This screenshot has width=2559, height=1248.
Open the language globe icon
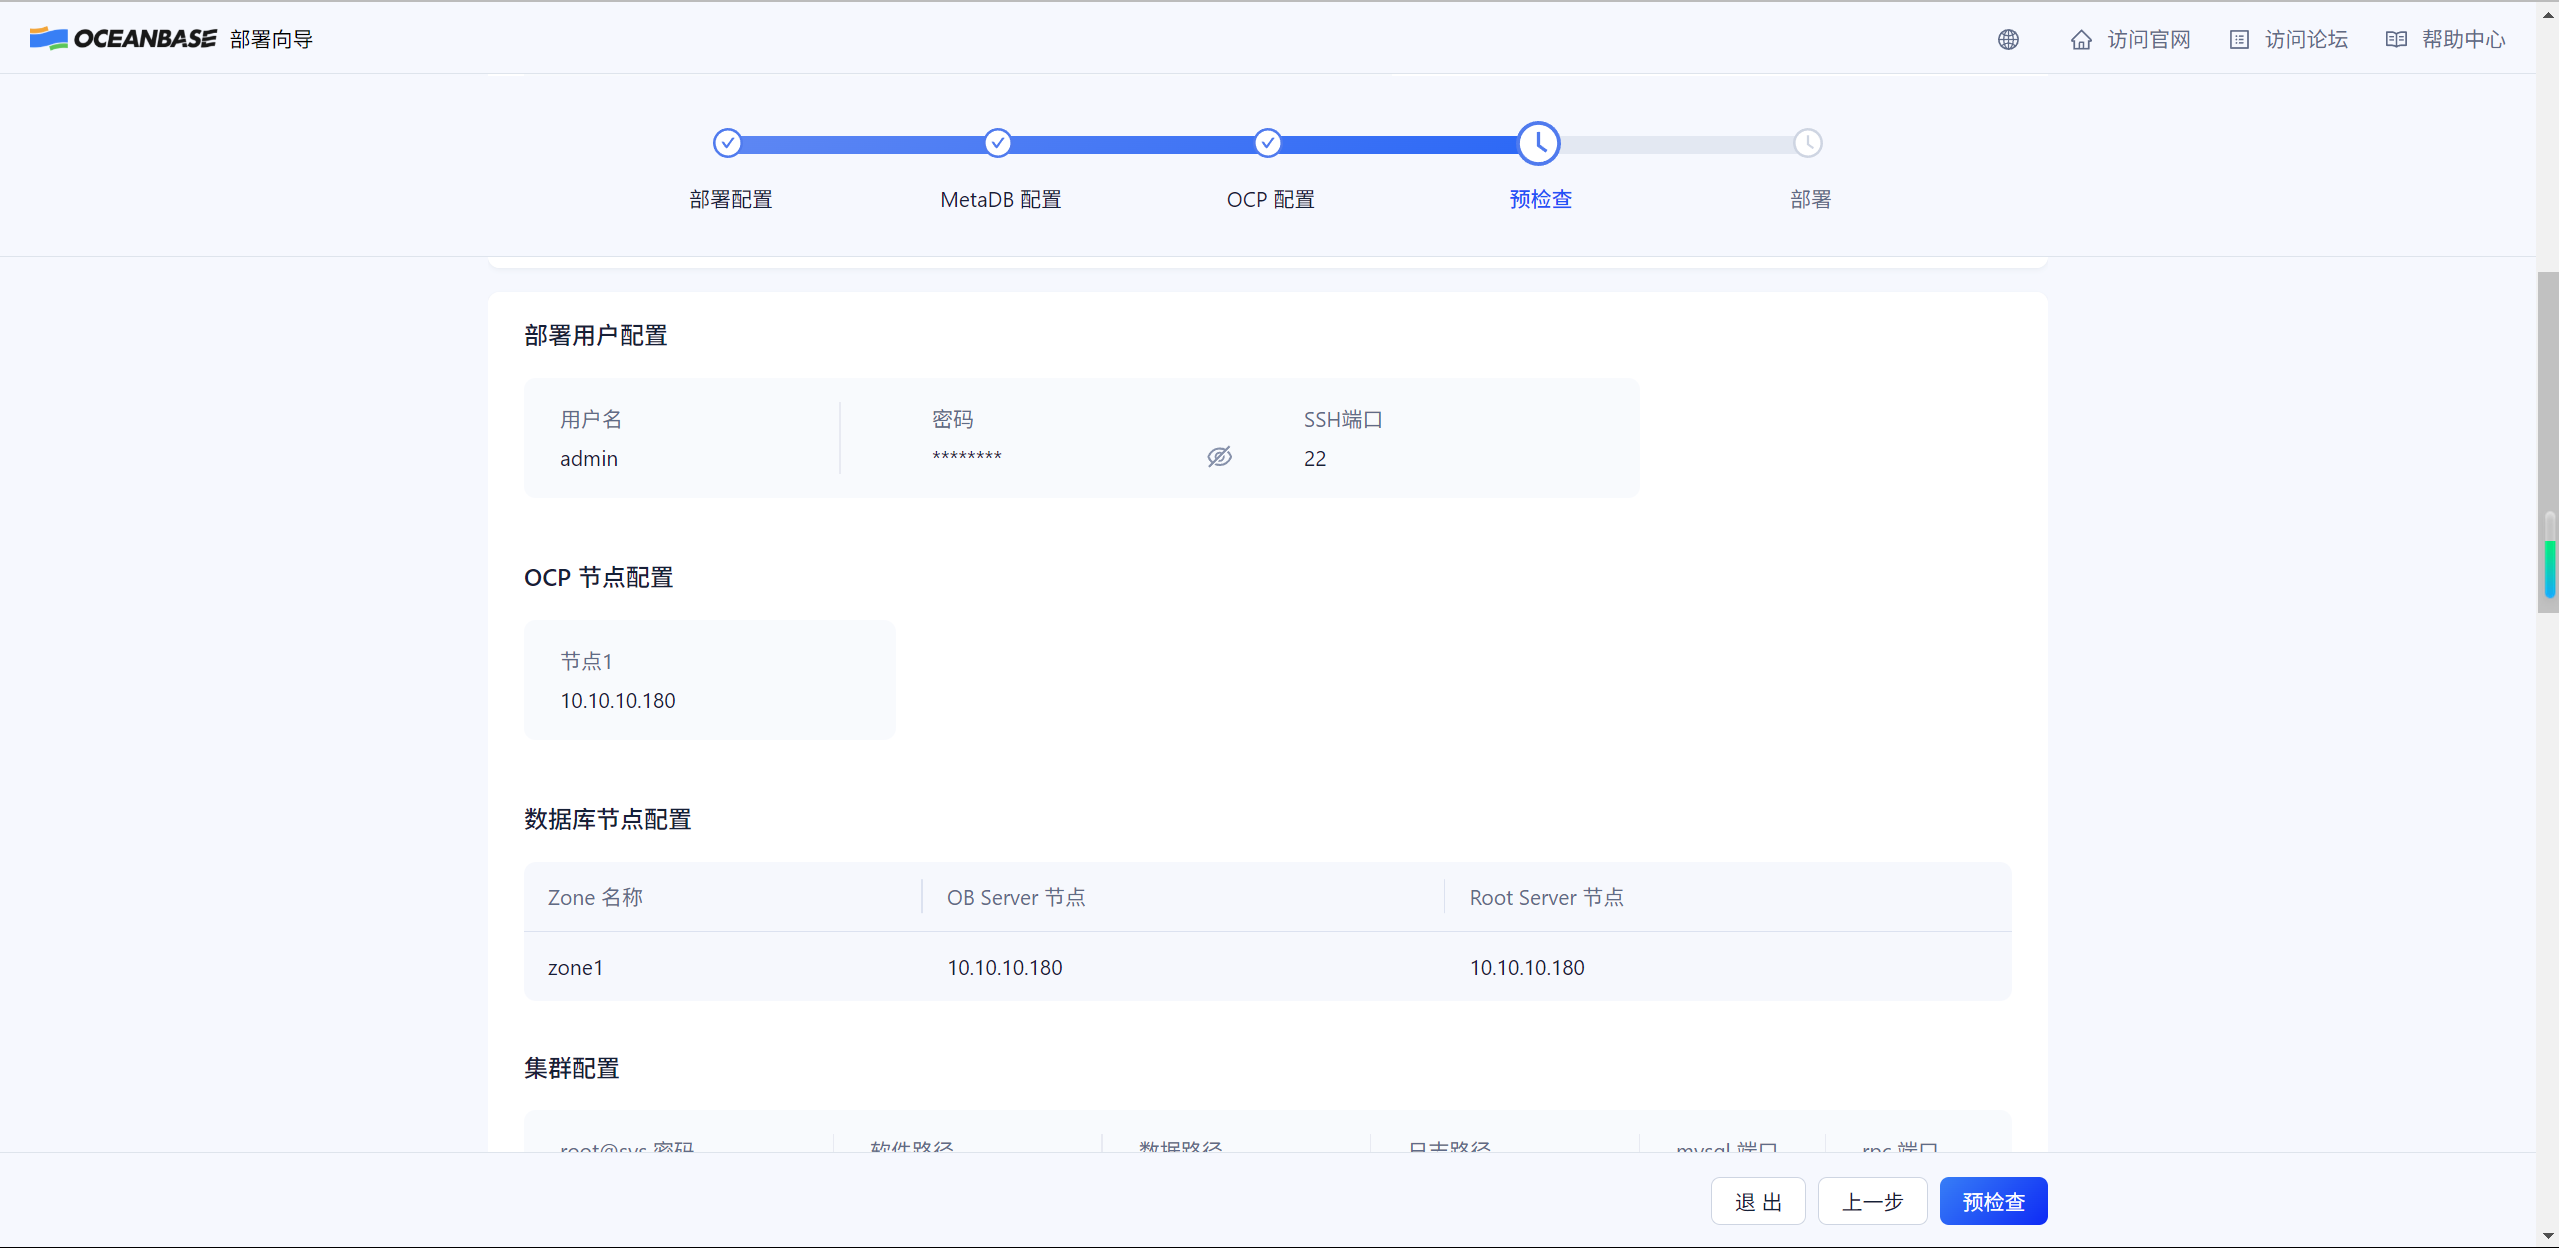(x=2008, y=40)
